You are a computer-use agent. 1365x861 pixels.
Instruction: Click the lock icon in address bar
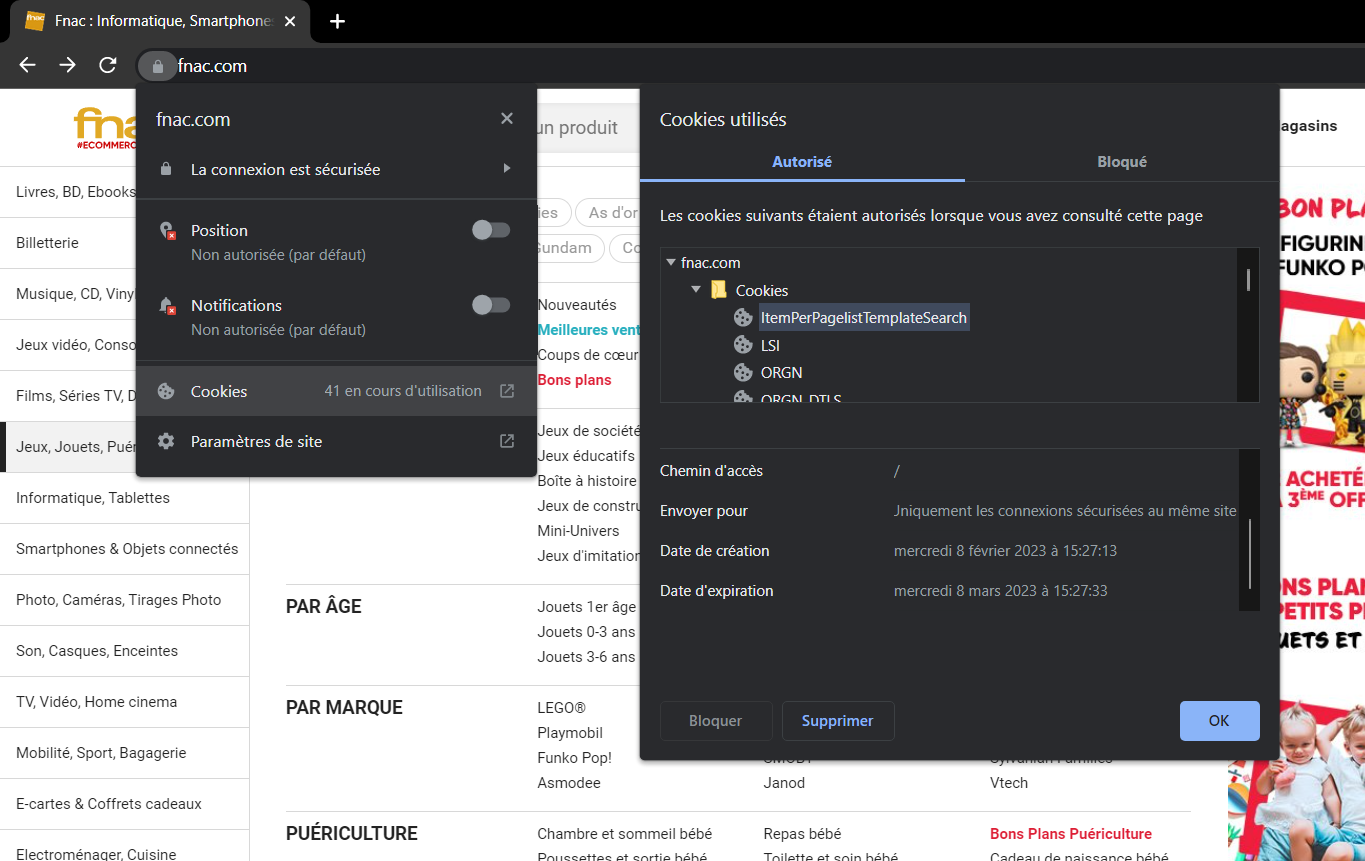point(157,66)
